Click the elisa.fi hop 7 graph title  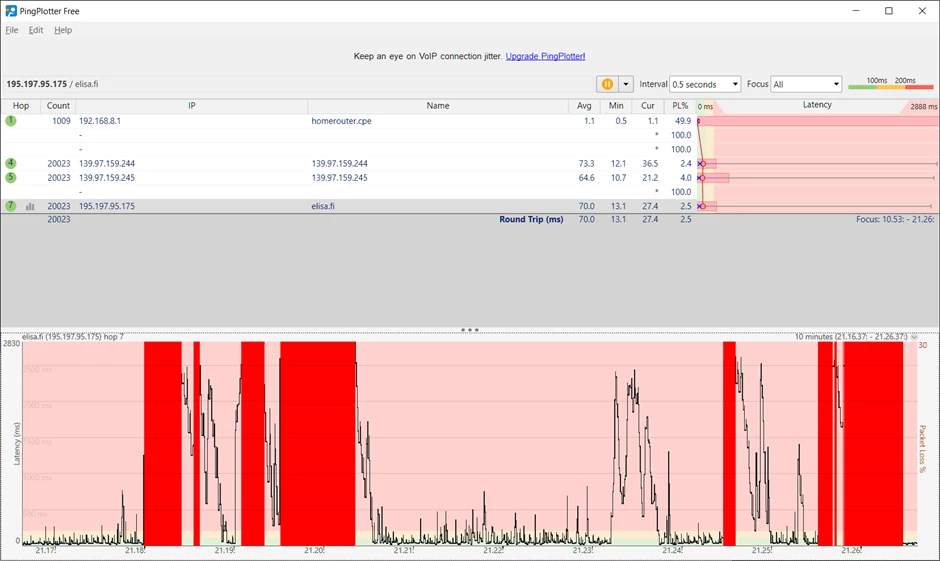(x=73, y=336)
